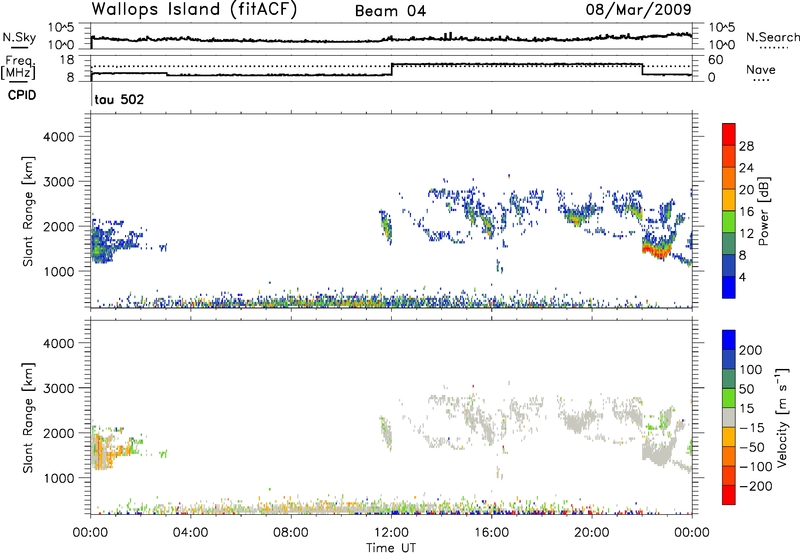Click the date '08/Mar/2009'
The height and width of the screenshot is (554, 800).
(638, 10)
